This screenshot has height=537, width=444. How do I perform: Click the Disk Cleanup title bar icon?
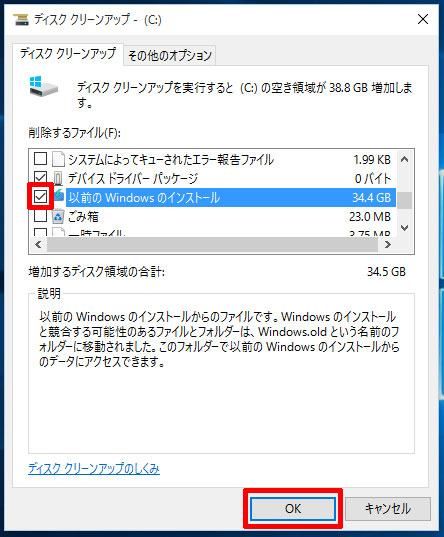click(x=21, y=20)
